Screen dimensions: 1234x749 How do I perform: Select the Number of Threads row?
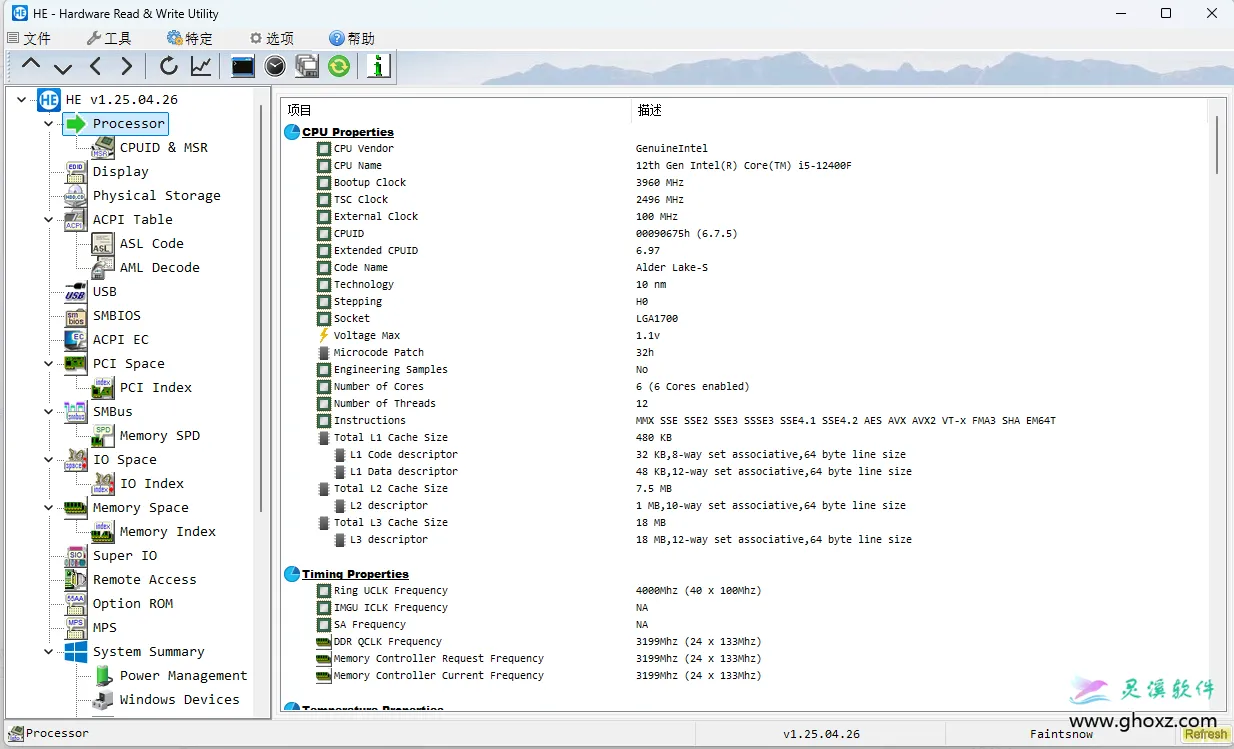click(x=745, y=404)
